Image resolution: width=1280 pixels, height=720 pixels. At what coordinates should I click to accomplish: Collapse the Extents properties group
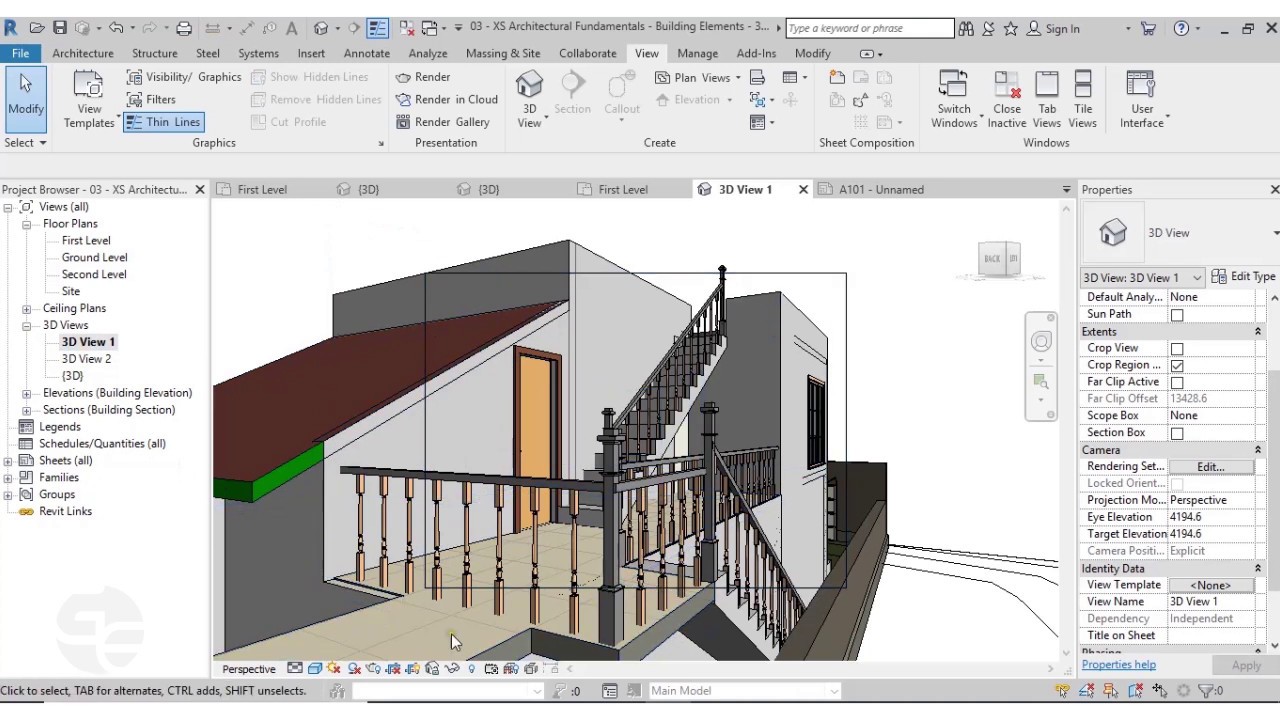pos(1258,331)
